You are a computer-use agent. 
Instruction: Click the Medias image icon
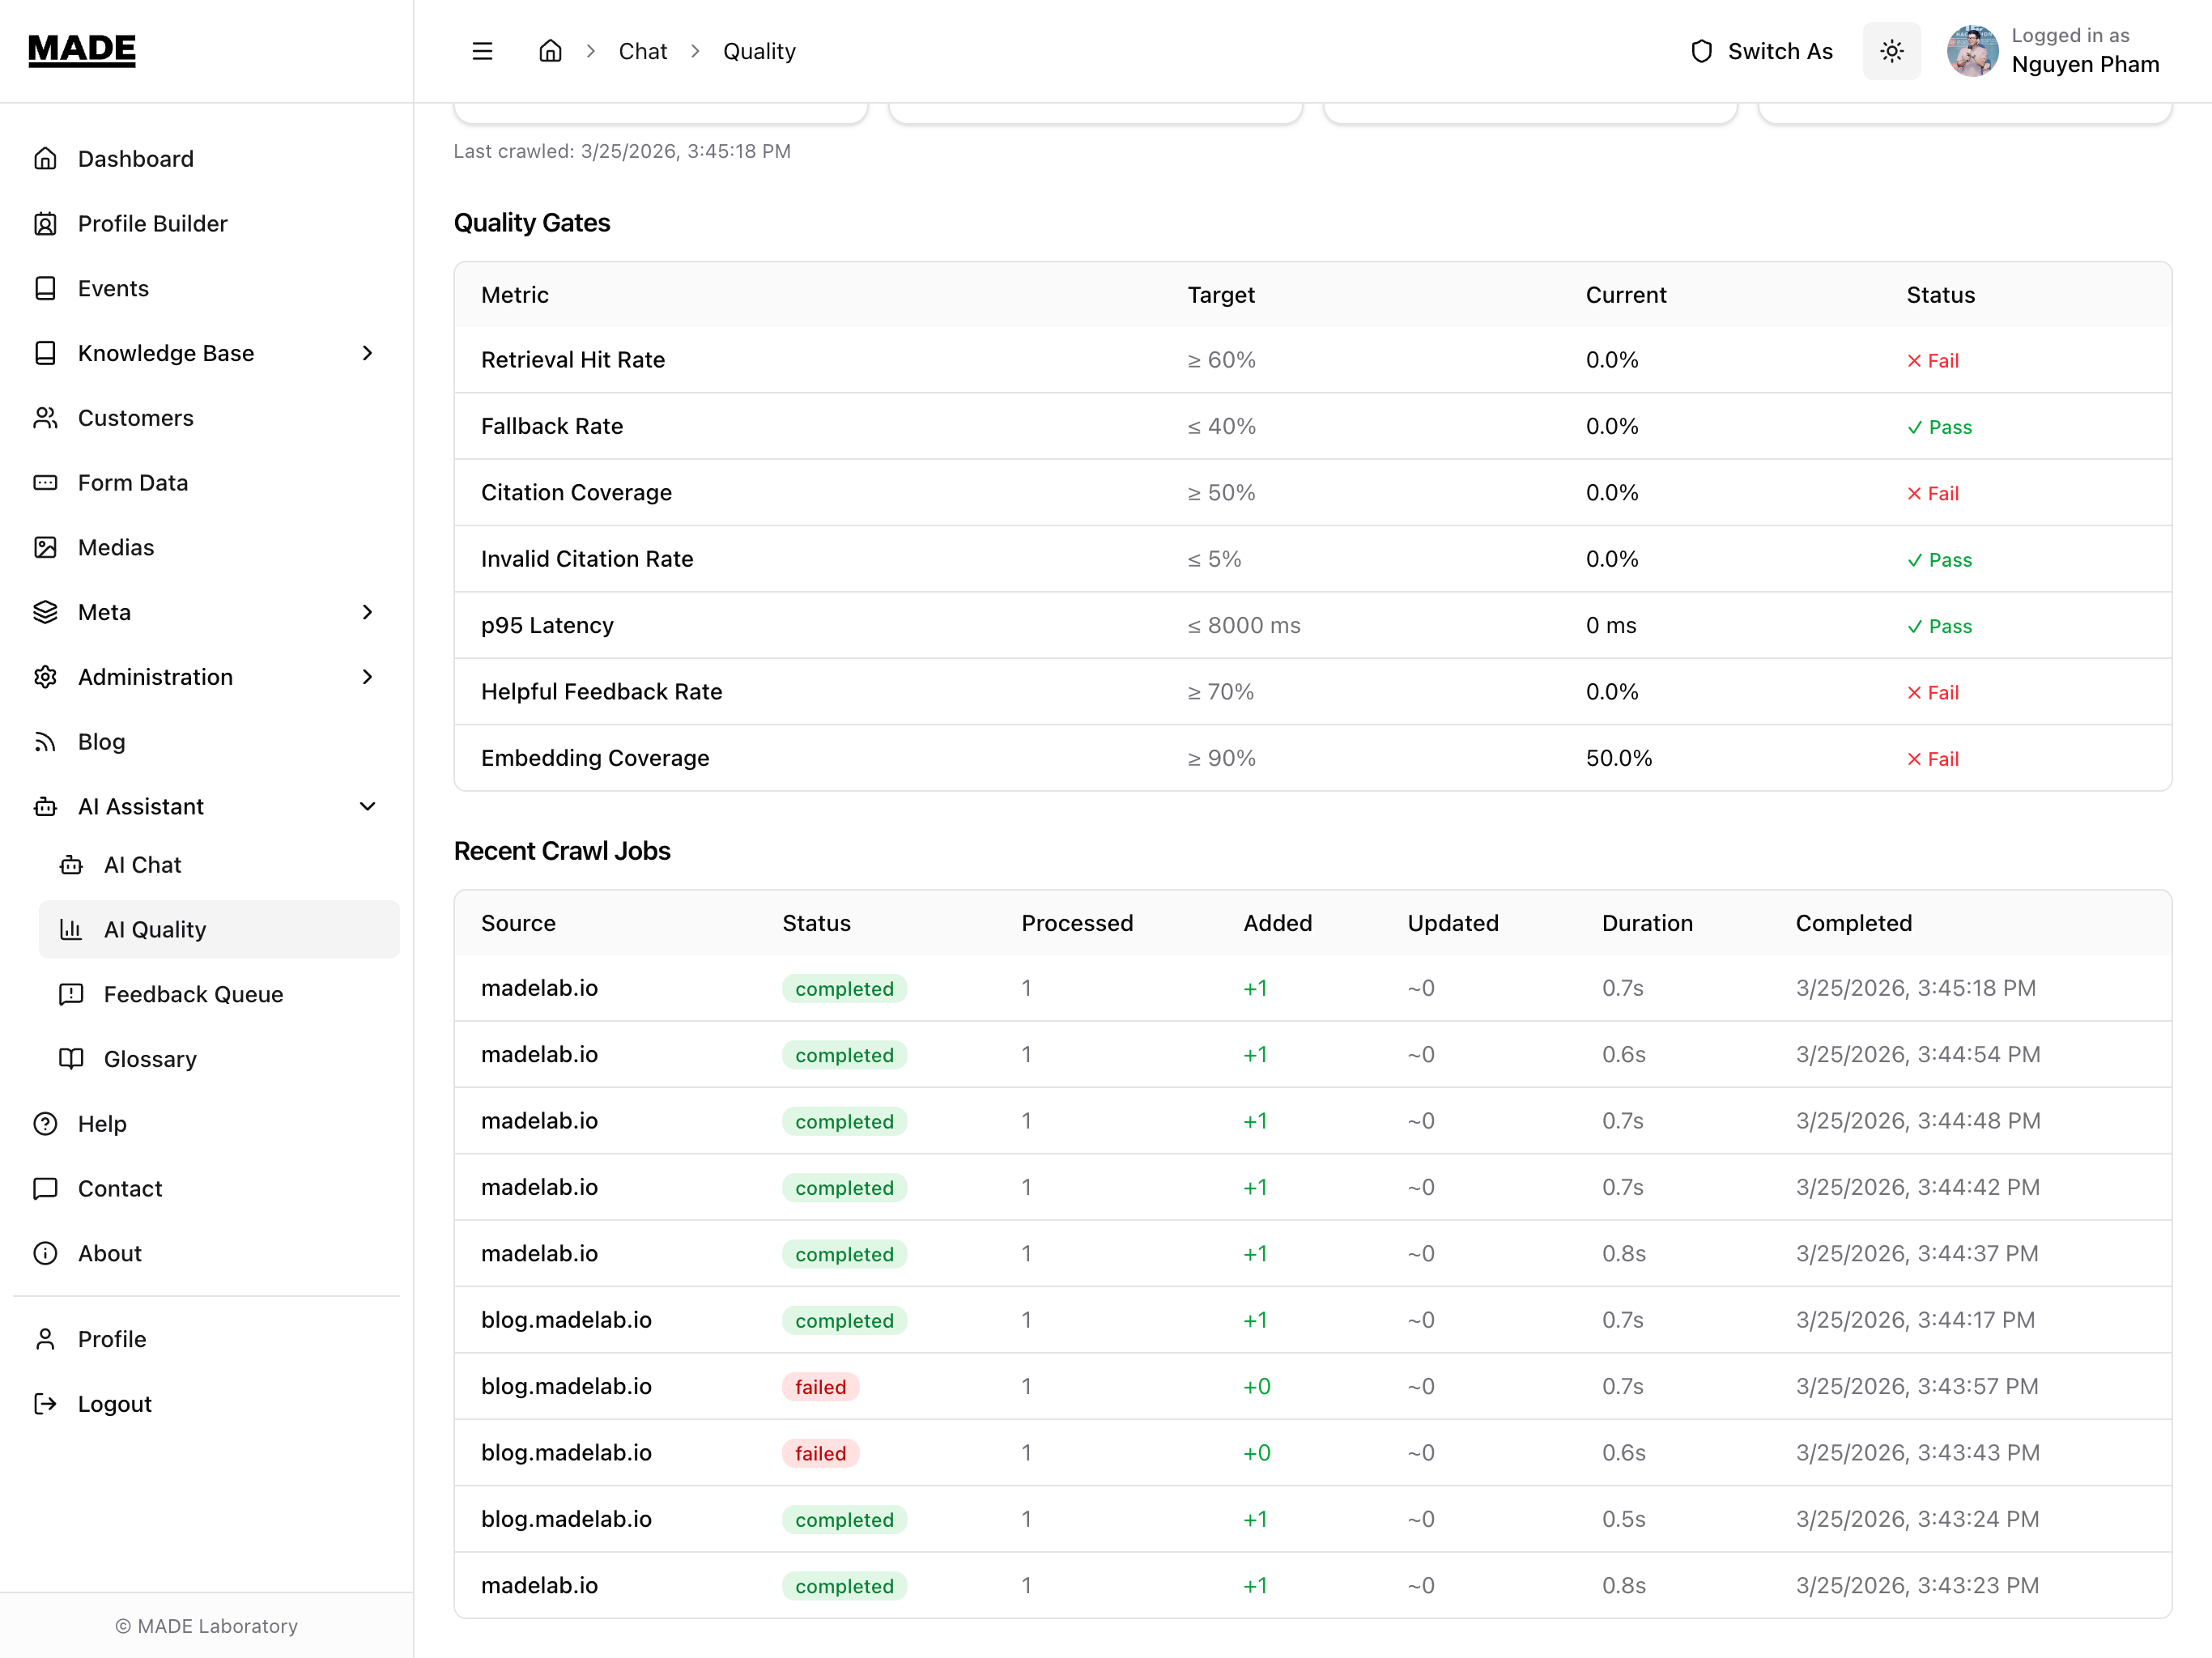coord(46,547)
